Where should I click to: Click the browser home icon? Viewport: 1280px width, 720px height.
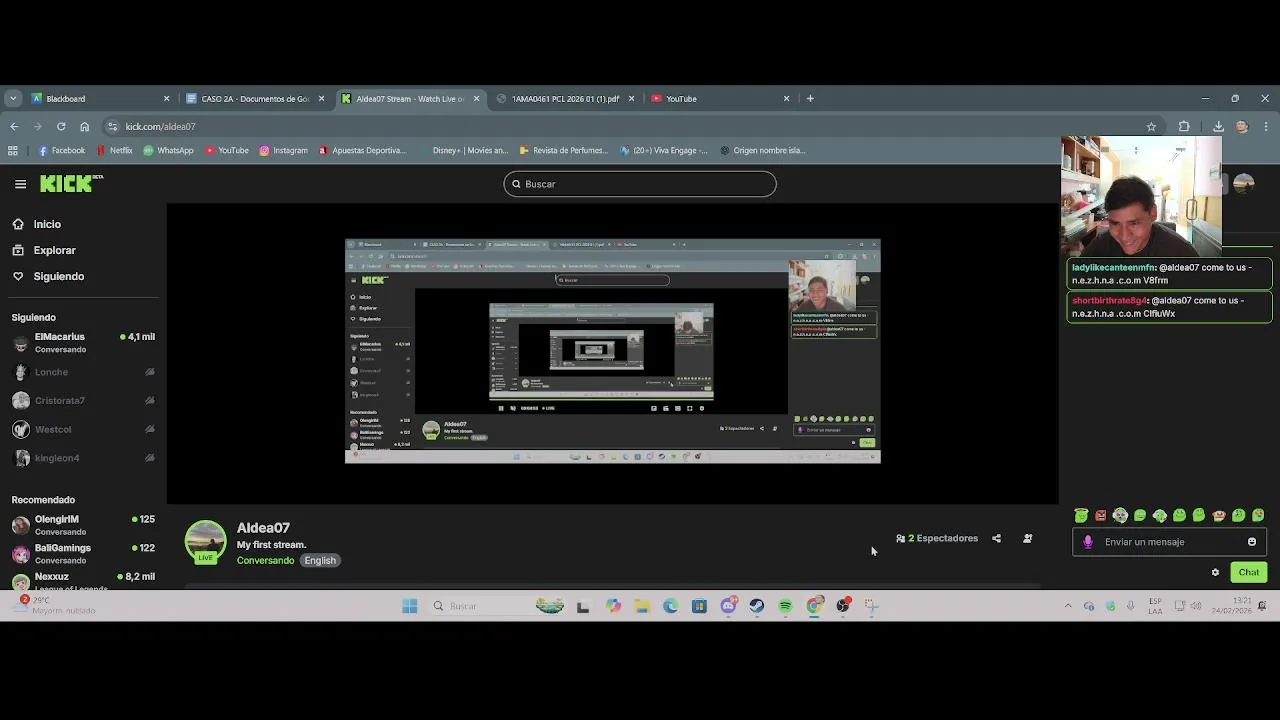click(x=84, y=126)
